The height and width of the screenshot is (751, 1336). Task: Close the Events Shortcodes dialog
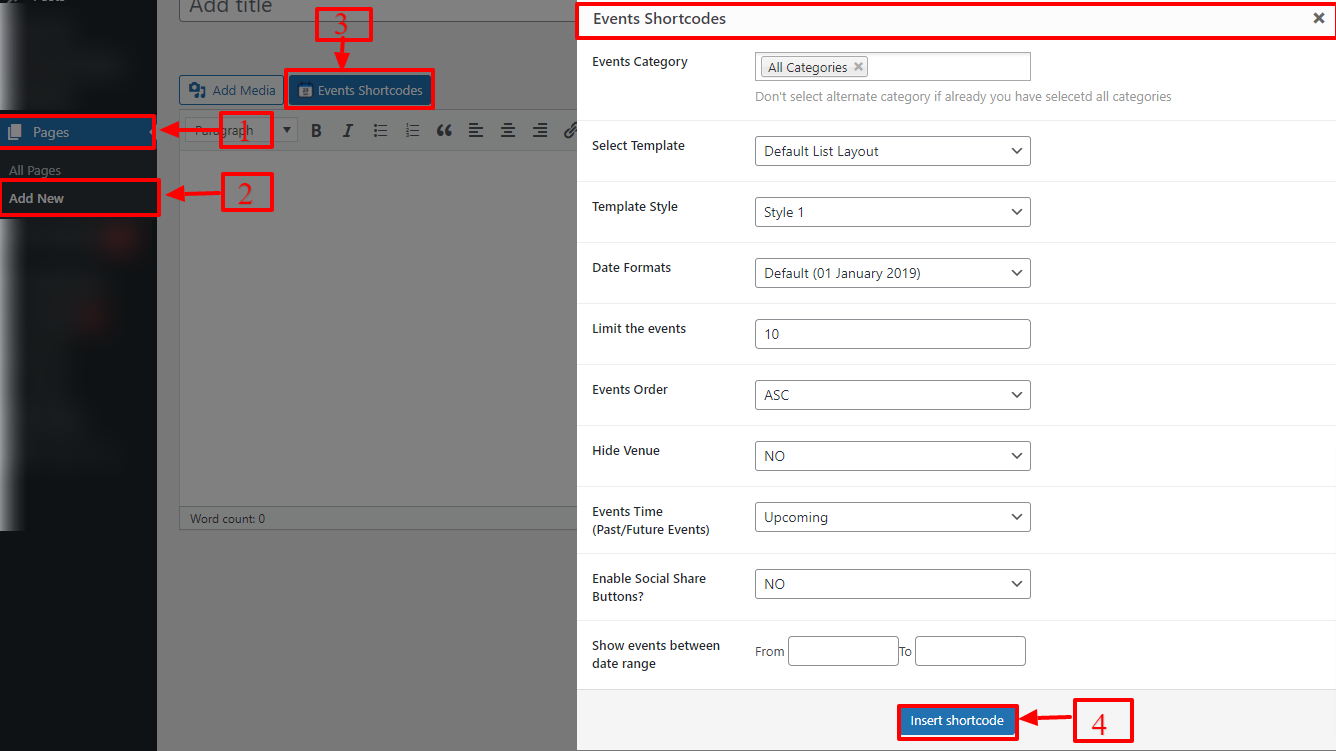pos(1319,18)
